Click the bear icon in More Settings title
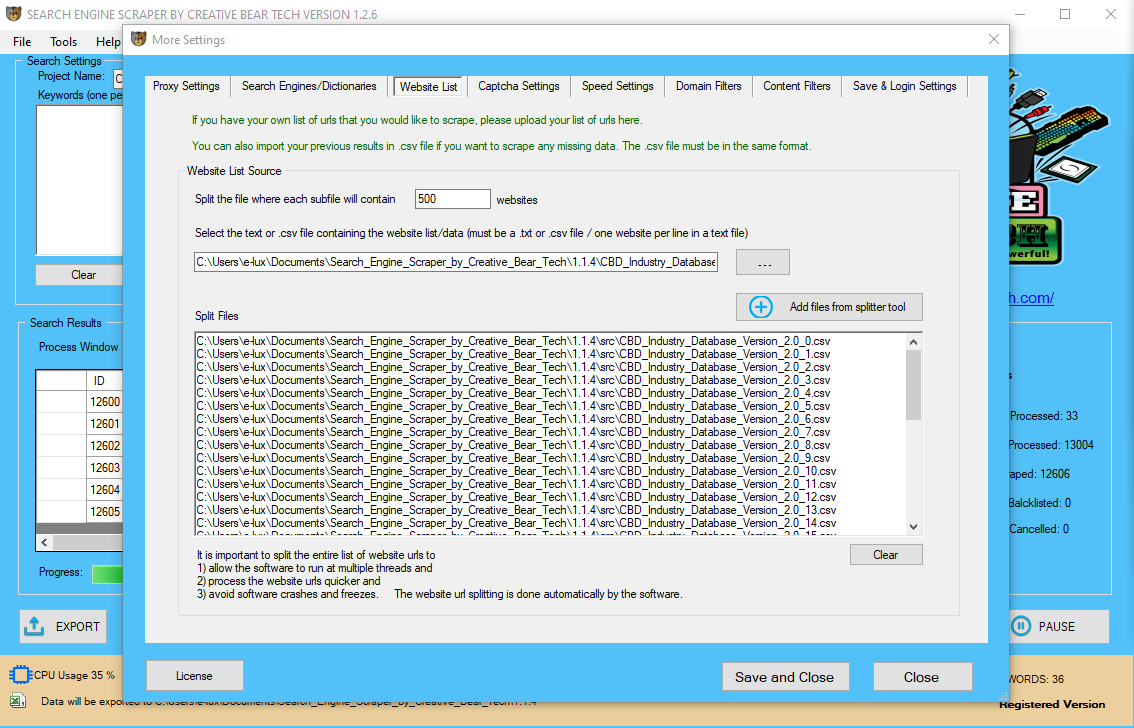1134x728 pixels. [x=139, y=40]
